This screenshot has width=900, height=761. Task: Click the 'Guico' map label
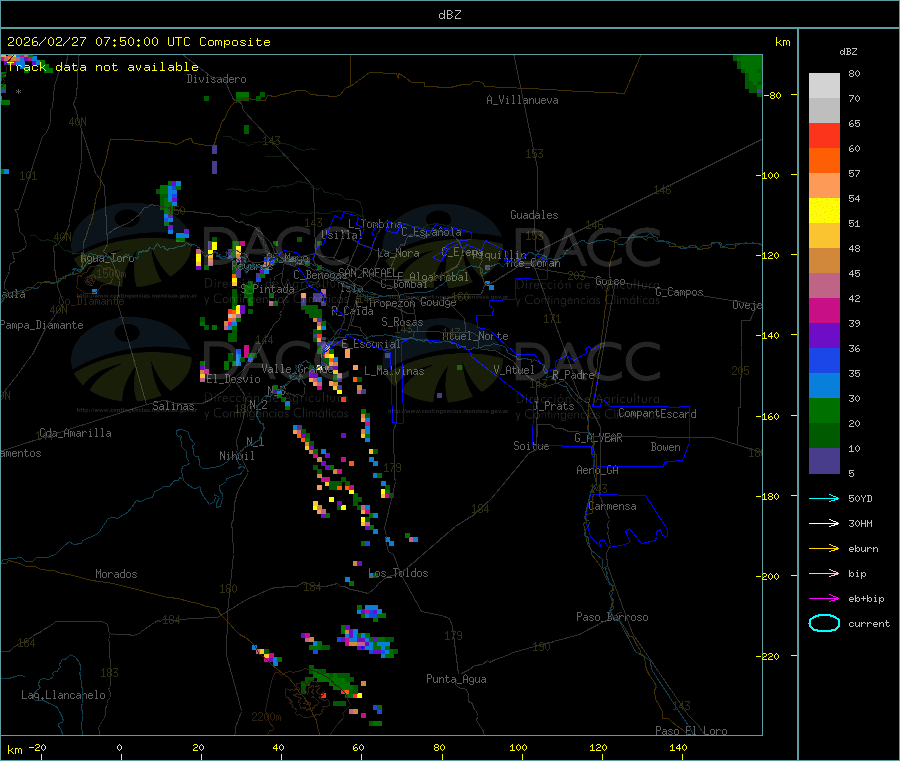[x=610, y=281]
